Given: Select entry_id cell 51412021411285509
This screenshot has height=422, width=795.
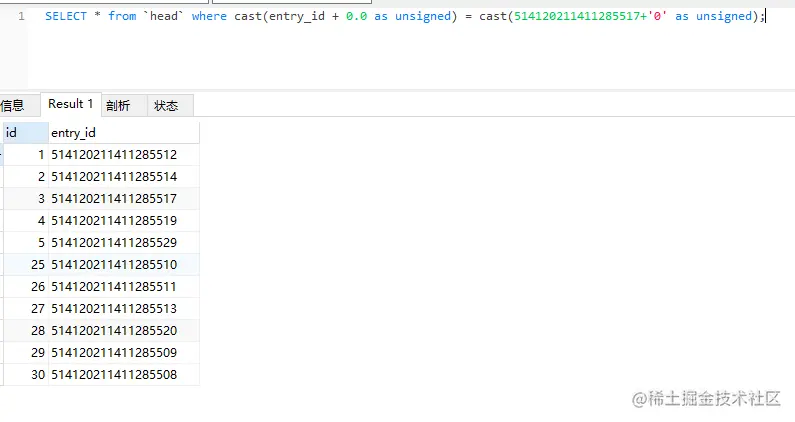Looking at the screenshot, I should [124, 353].
